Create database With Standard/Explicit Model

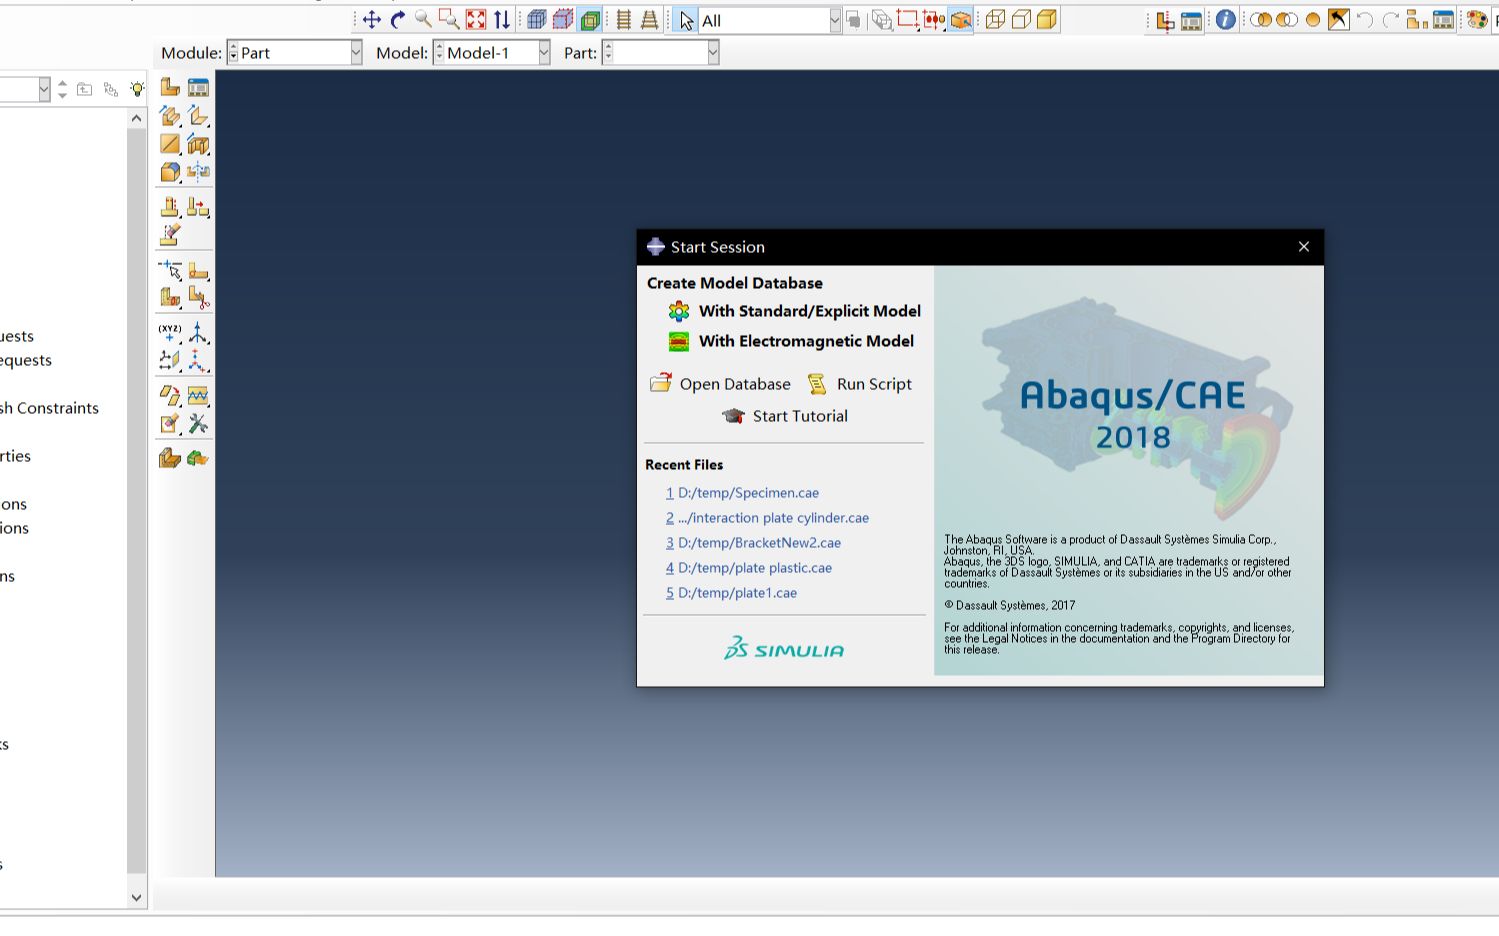(795, 311)
